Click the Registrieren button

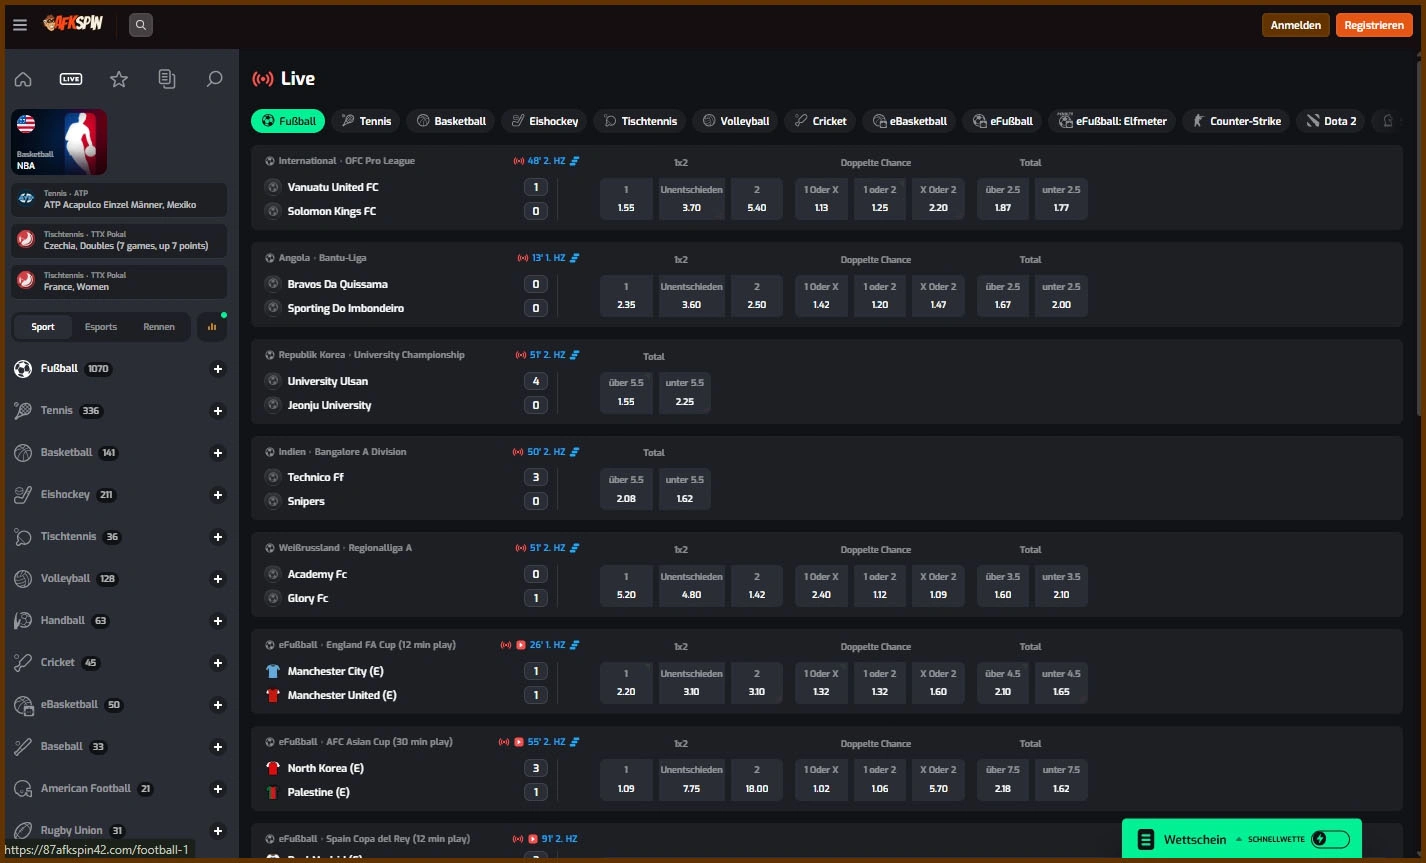(x=1374, y=25)
